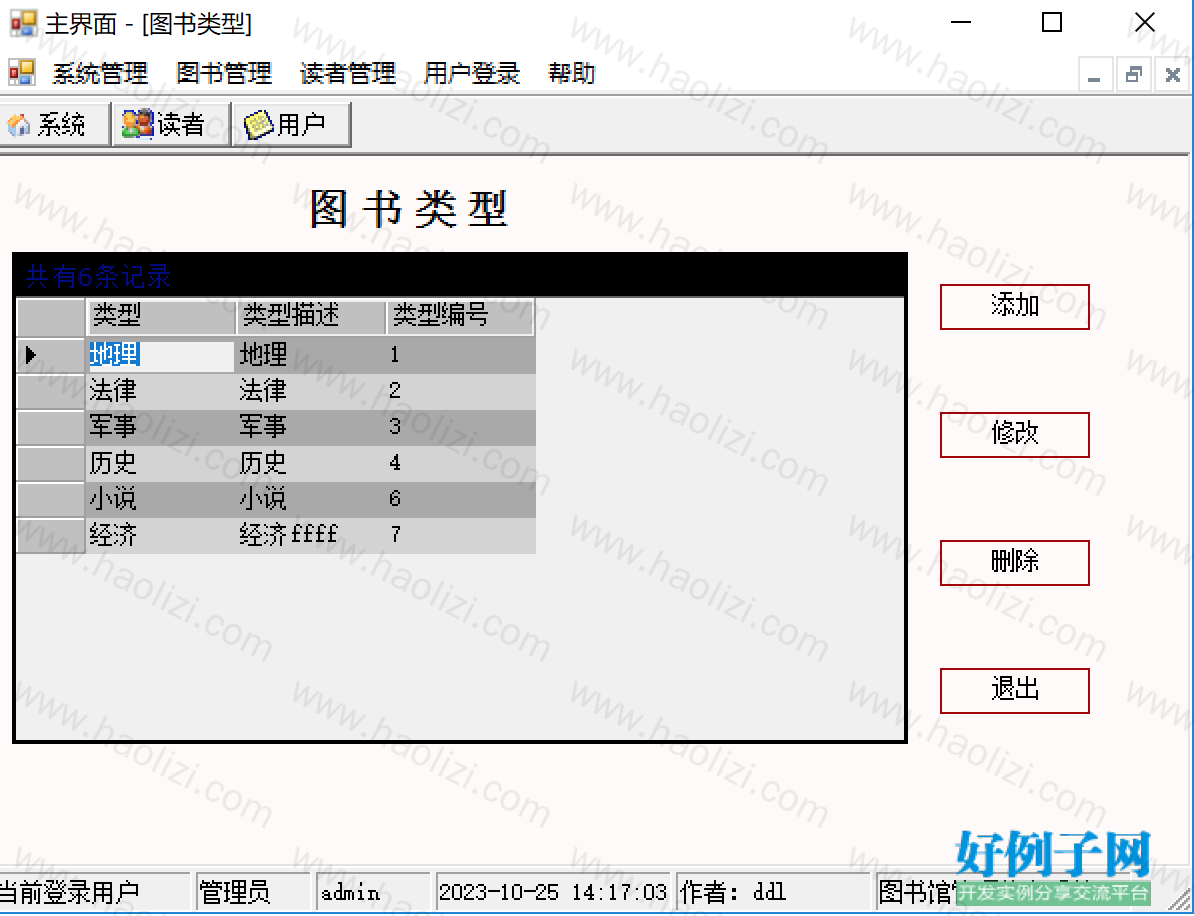Screen dimensions: 1194x916
Task: Click the type number 3 cell
Action: pos(460,426)
